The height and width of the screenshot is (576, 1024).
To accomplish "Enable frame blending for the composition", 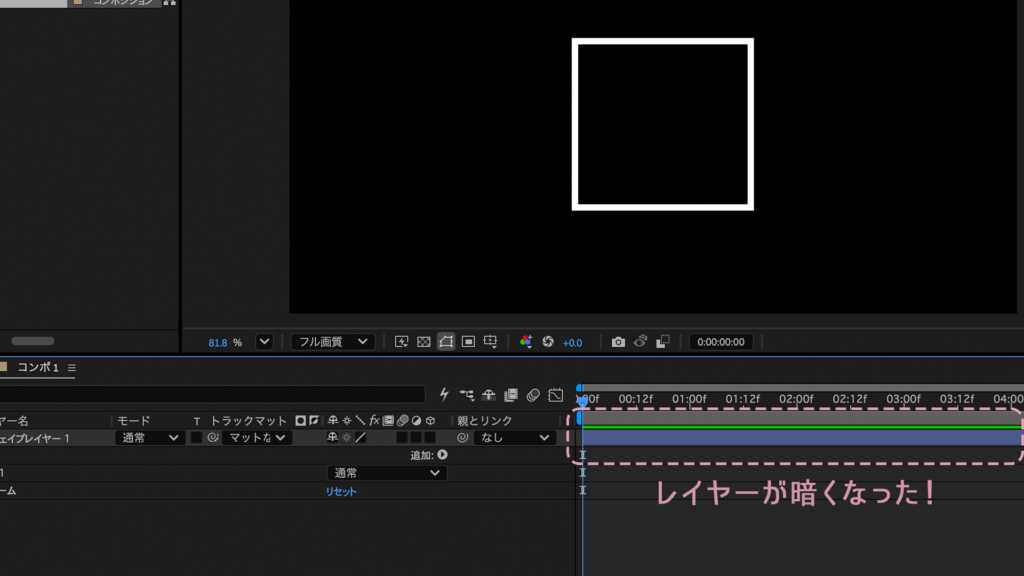I will pos(511,395).
